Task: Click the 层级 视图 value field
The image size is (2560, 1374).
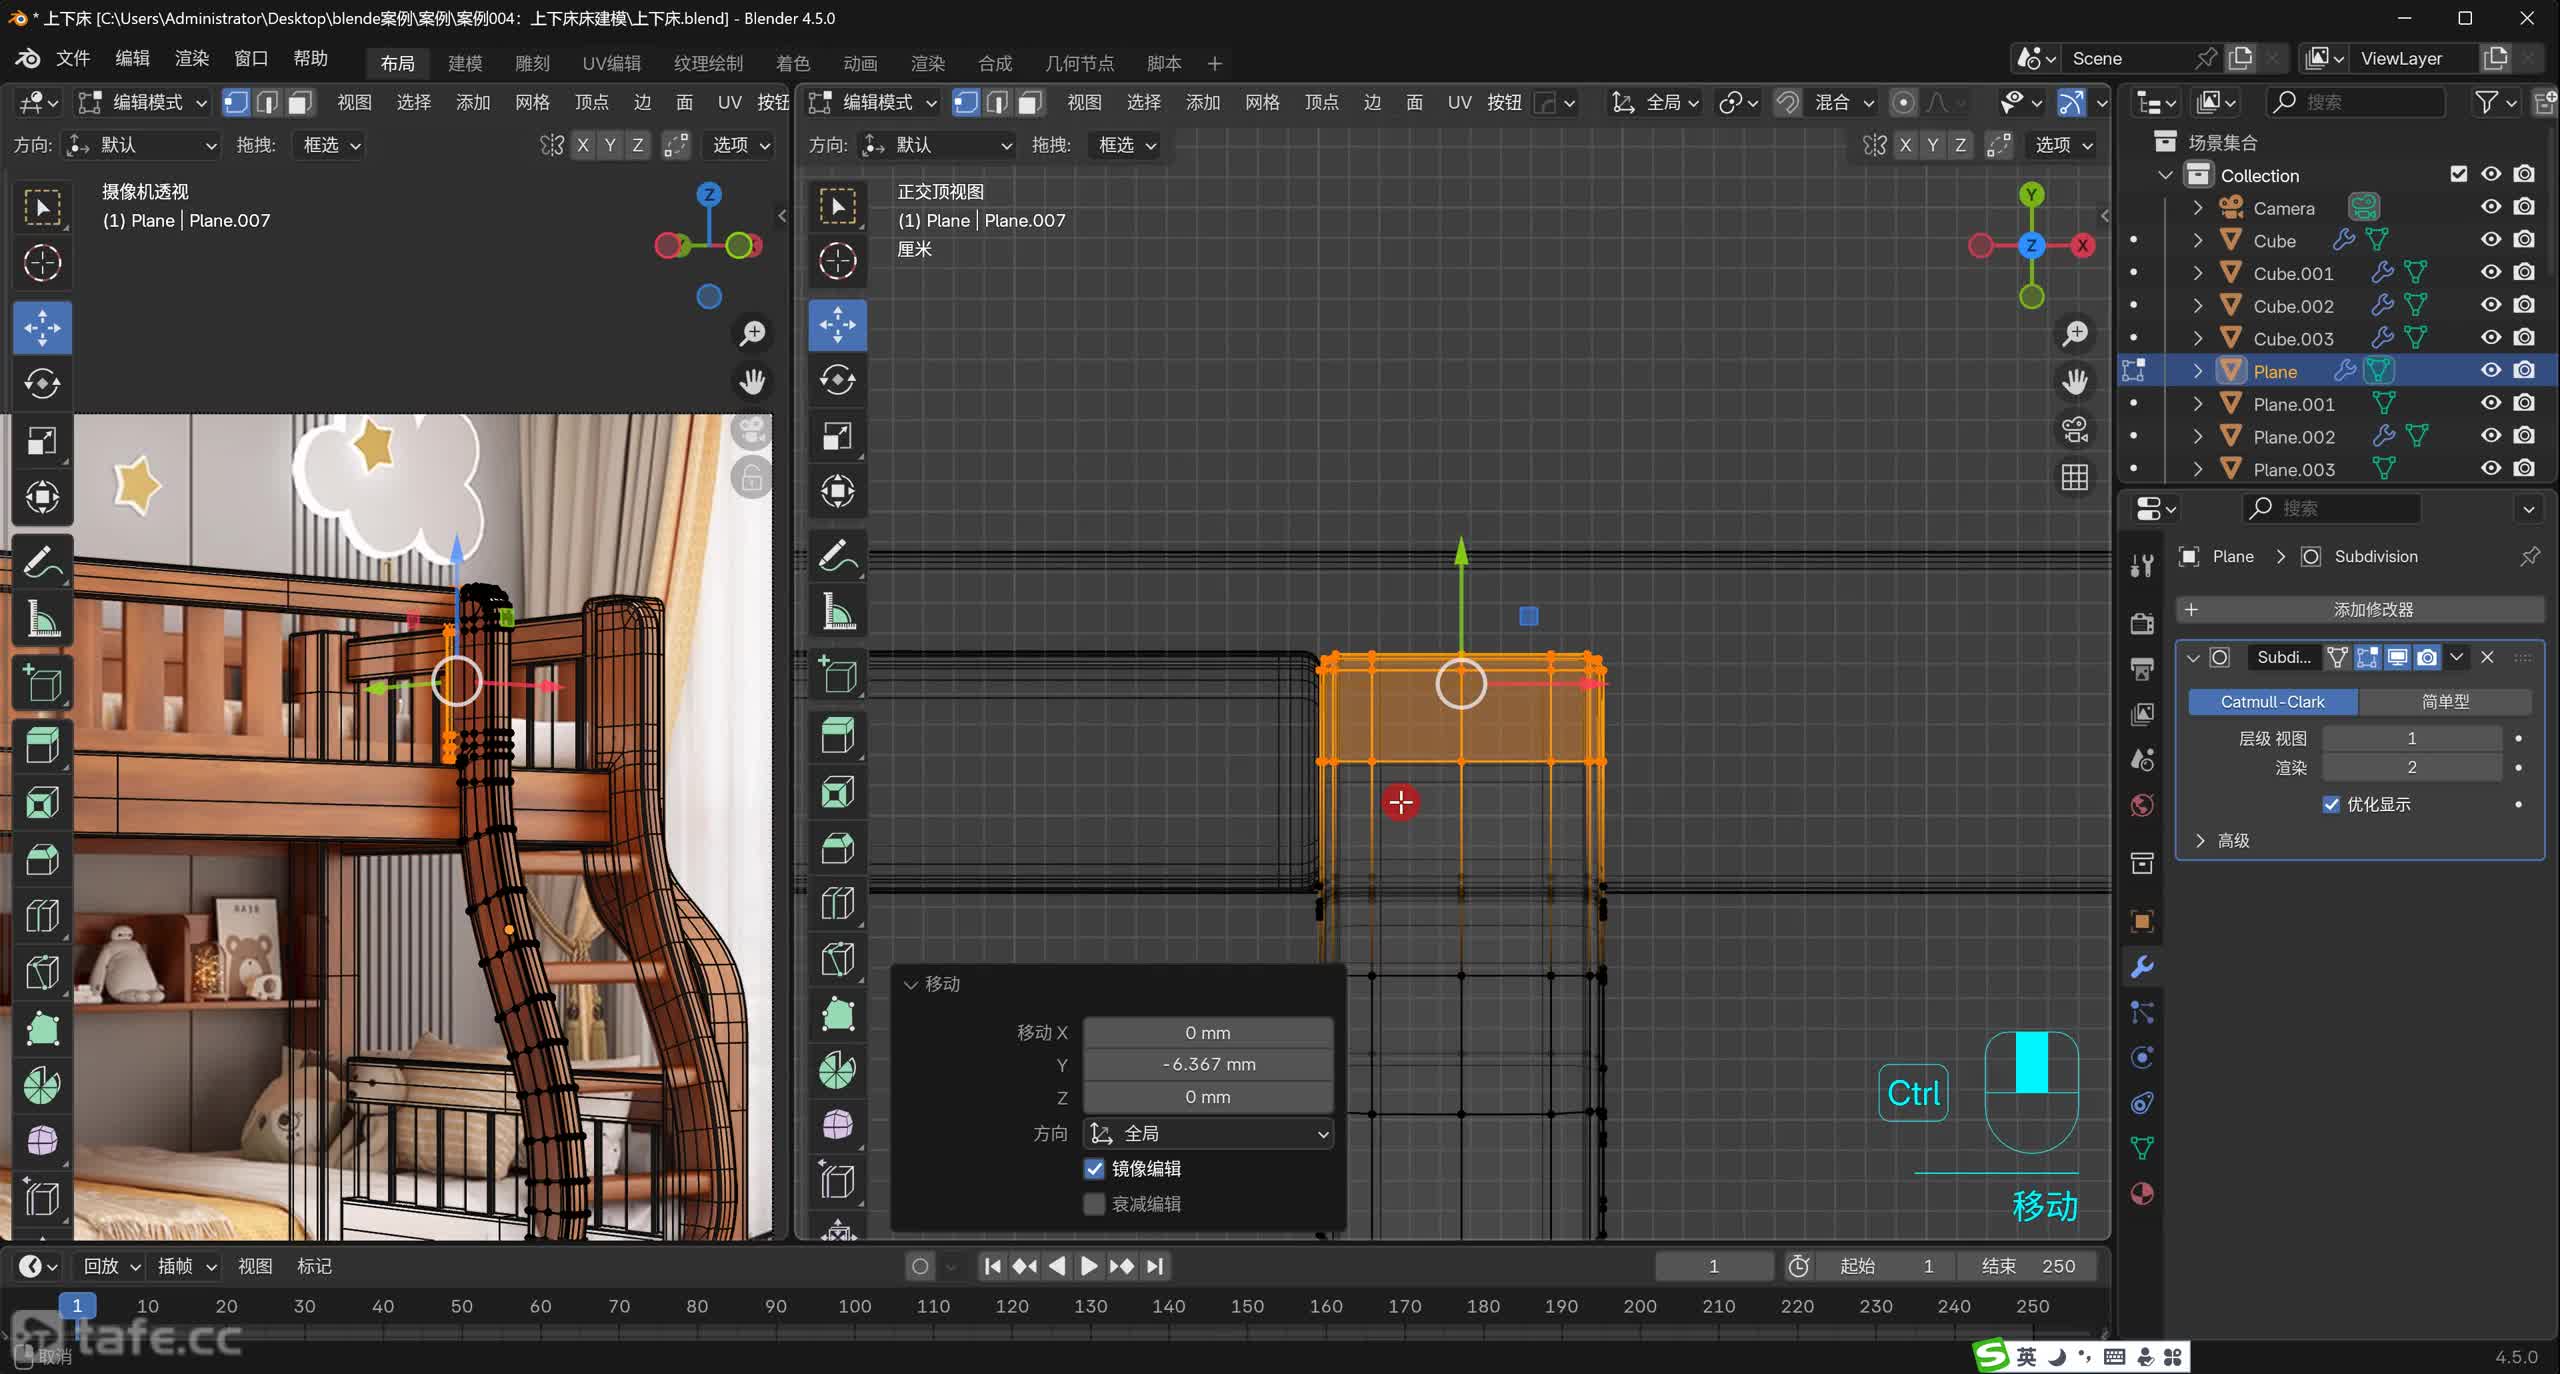Action: (2410, 738)
